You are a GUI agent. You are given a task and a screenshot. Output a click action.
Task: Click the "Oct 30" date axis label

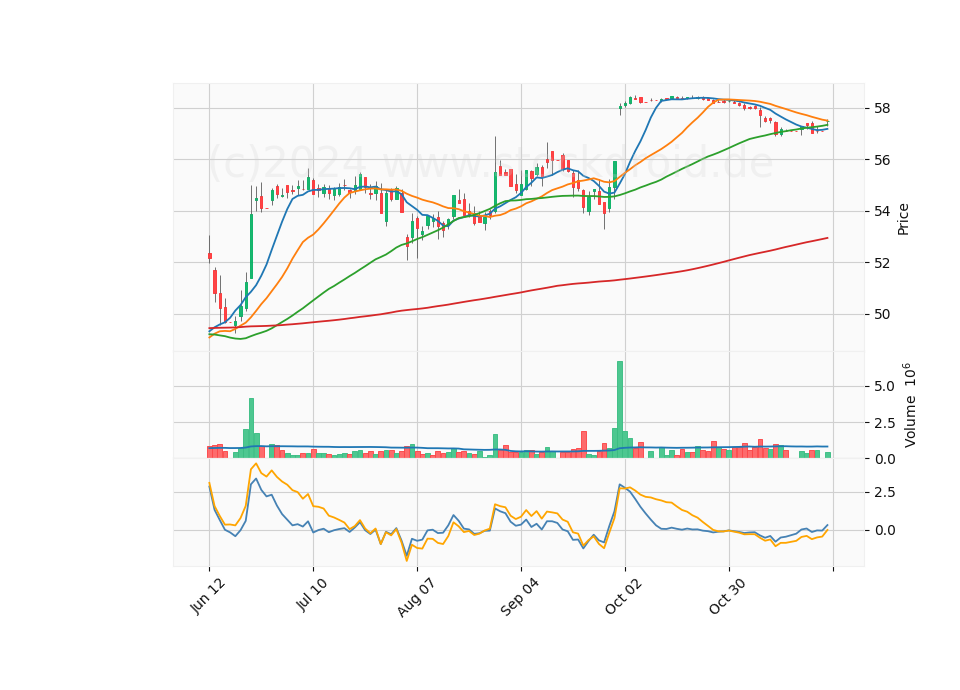click(x=727, y=596)
